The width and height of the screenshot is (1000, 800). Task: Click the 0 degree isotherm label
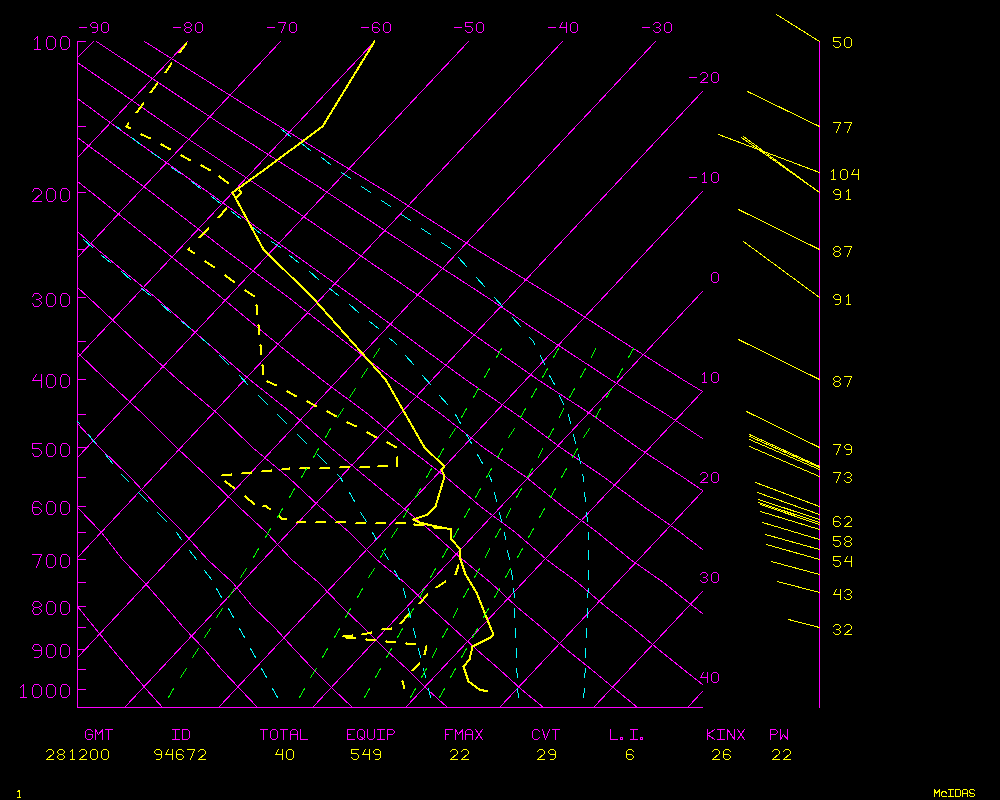[714, 278]
